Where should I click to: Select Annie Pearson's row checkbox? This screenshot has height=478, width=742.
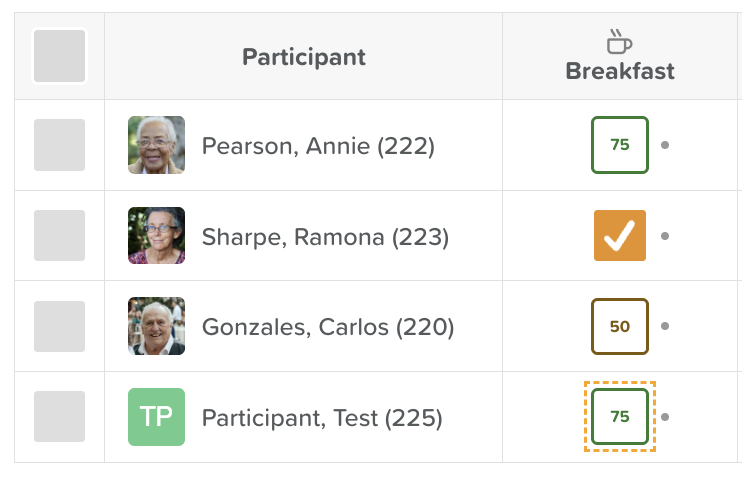pos(60,145)
